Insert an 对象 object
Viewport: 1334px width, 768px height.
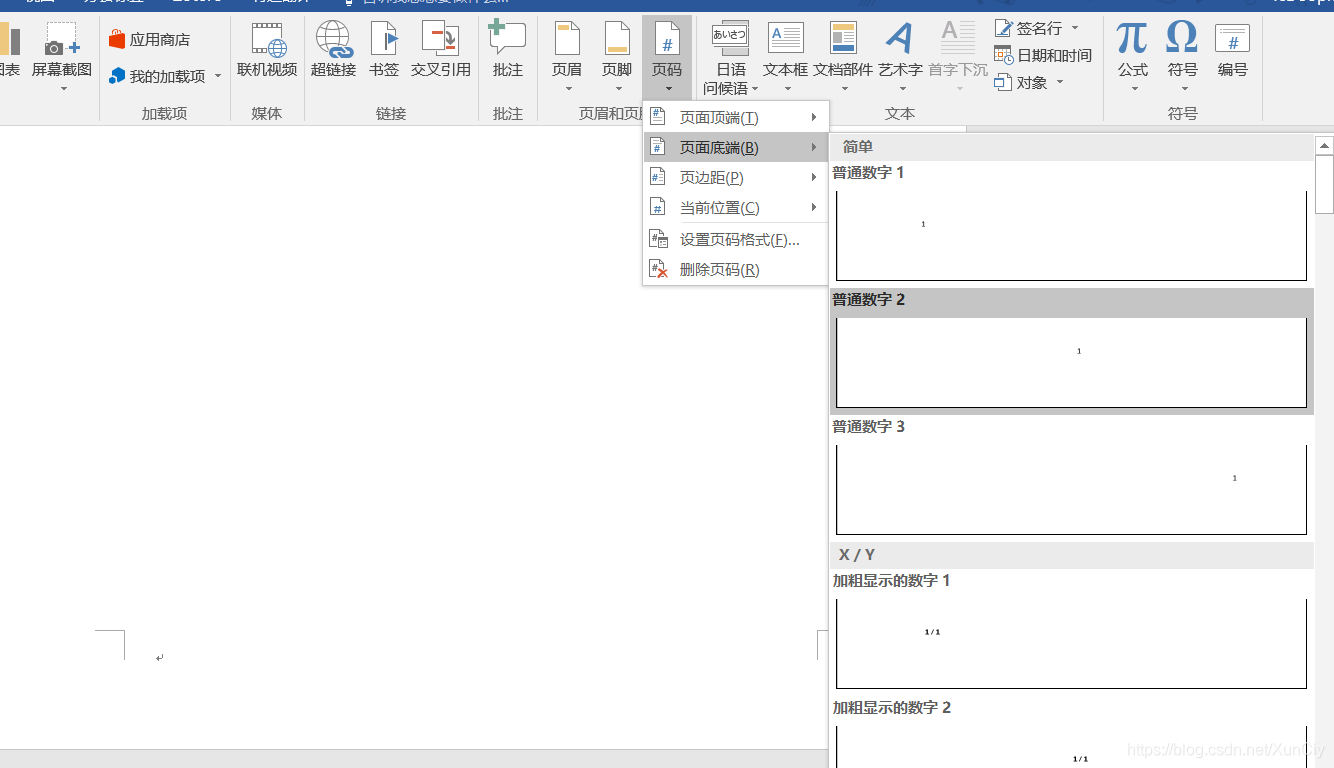1030,82
